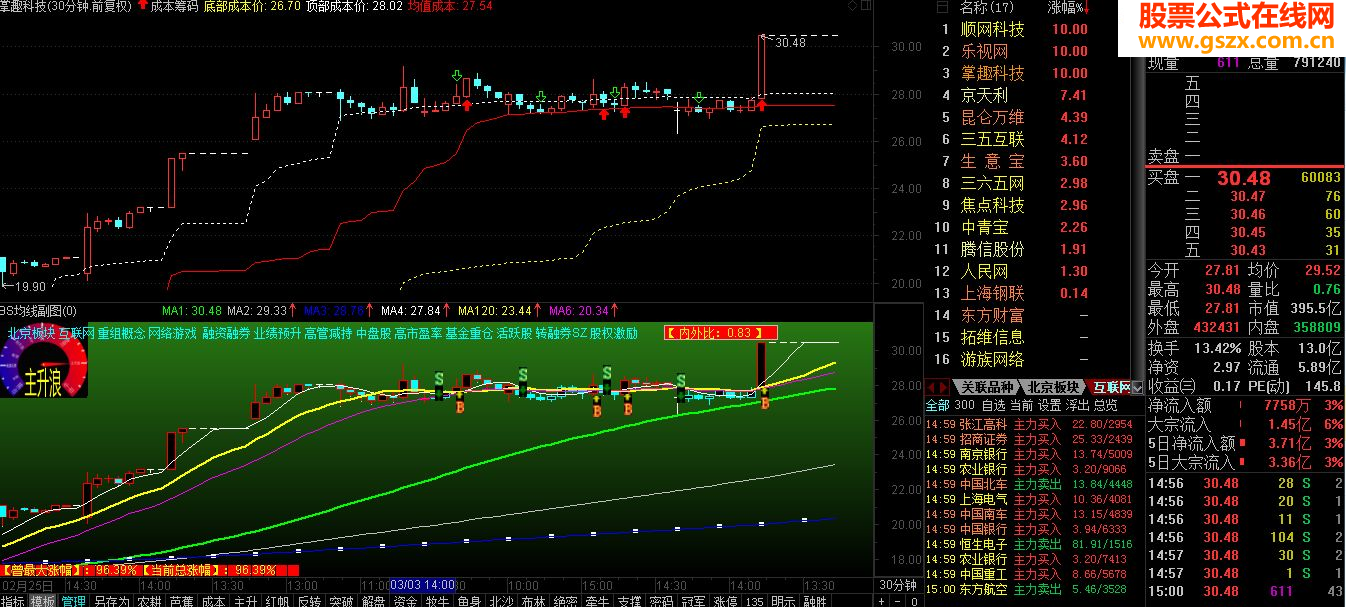The image size is (1346, 607).
Task: Select the 明示 template
Action: [785, 601]
